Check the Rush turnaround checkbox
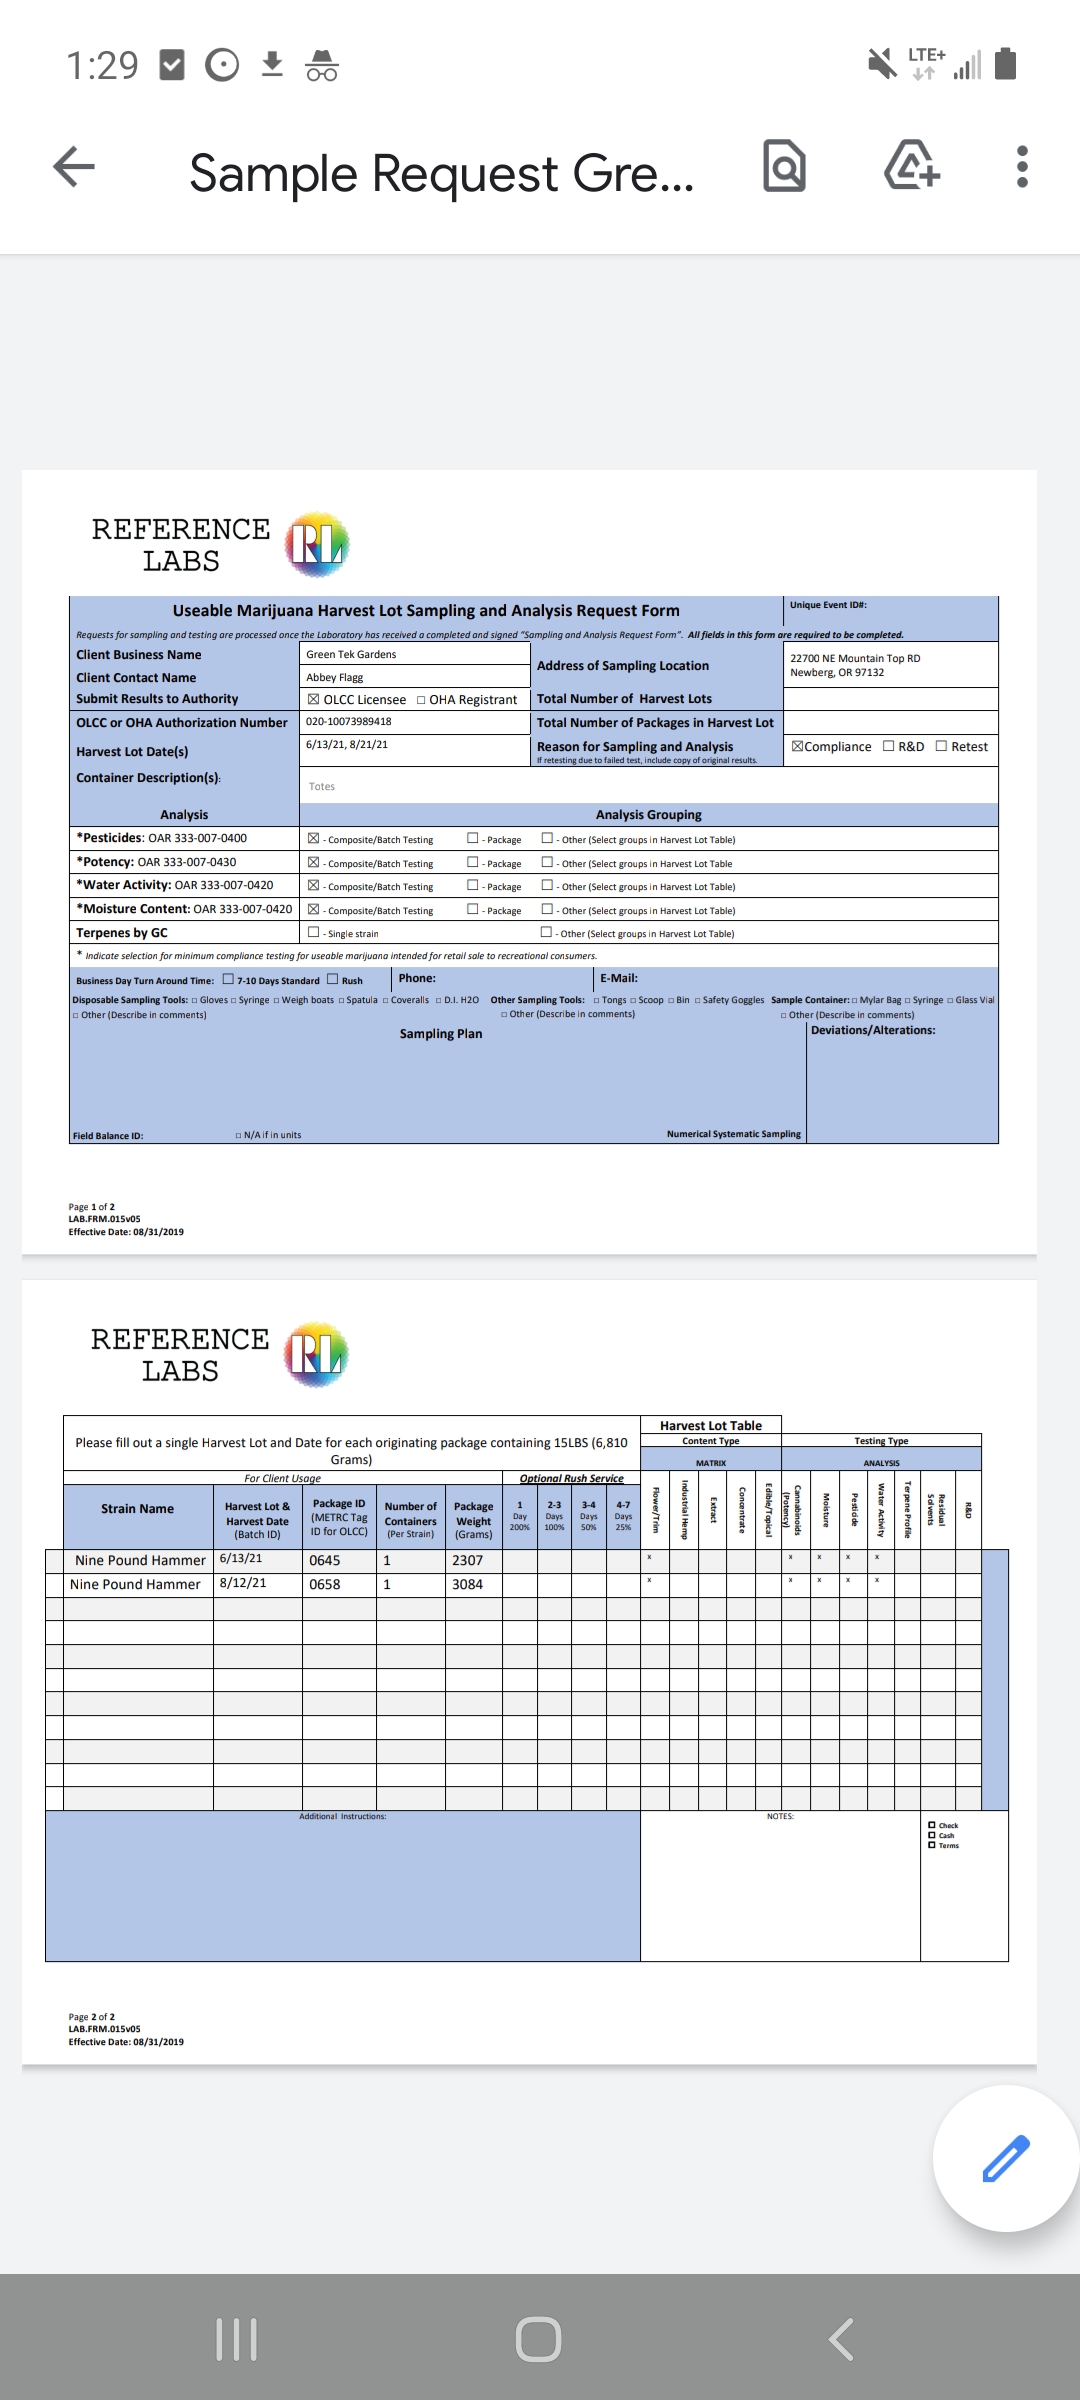 [333, 980]
